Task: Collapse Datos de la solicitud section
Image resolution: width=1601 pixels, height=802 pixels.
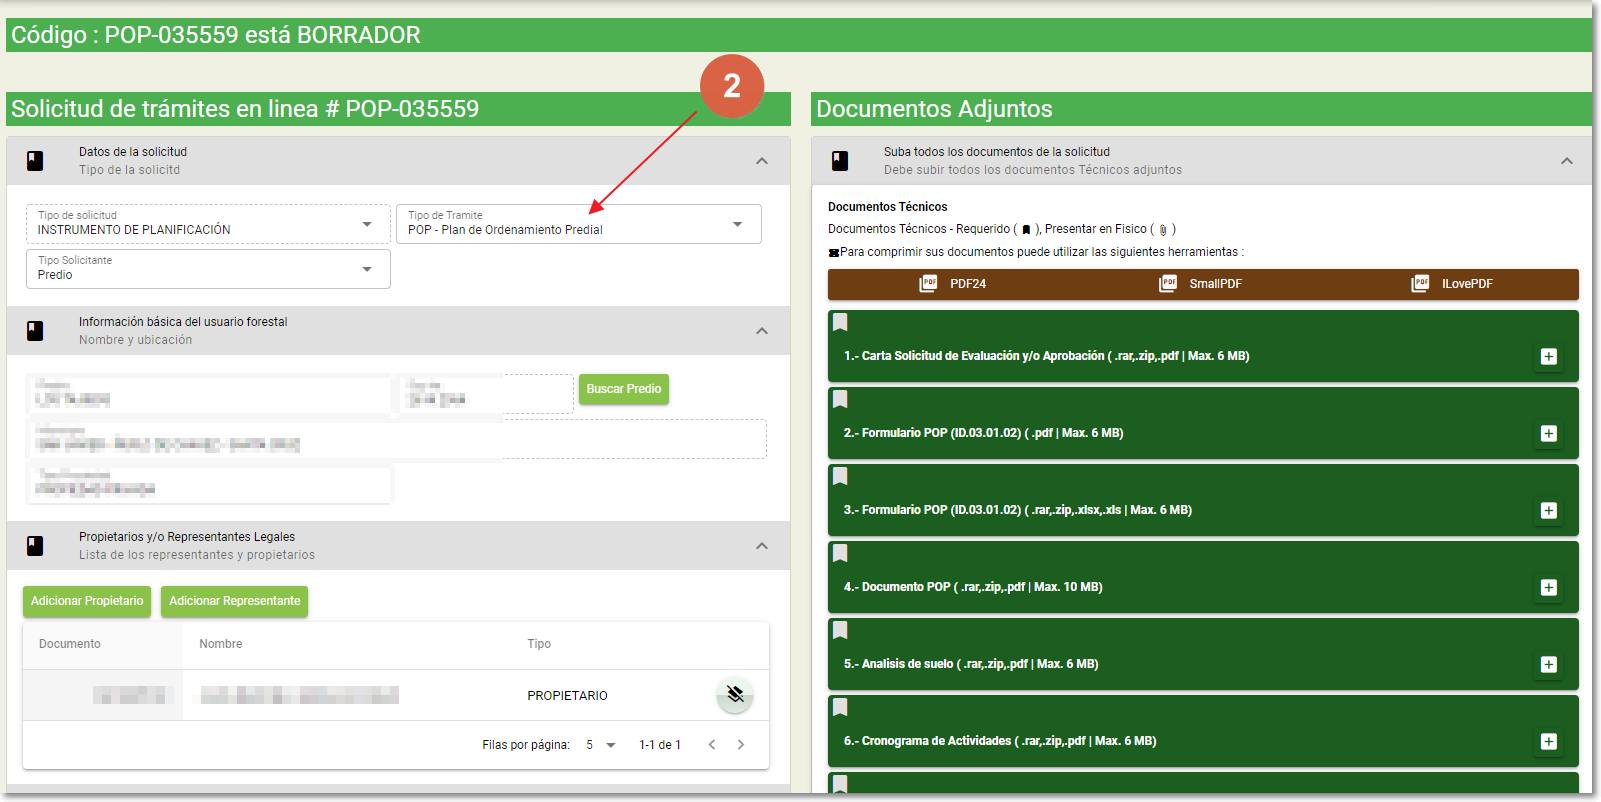Action: (x=762, y=161)
